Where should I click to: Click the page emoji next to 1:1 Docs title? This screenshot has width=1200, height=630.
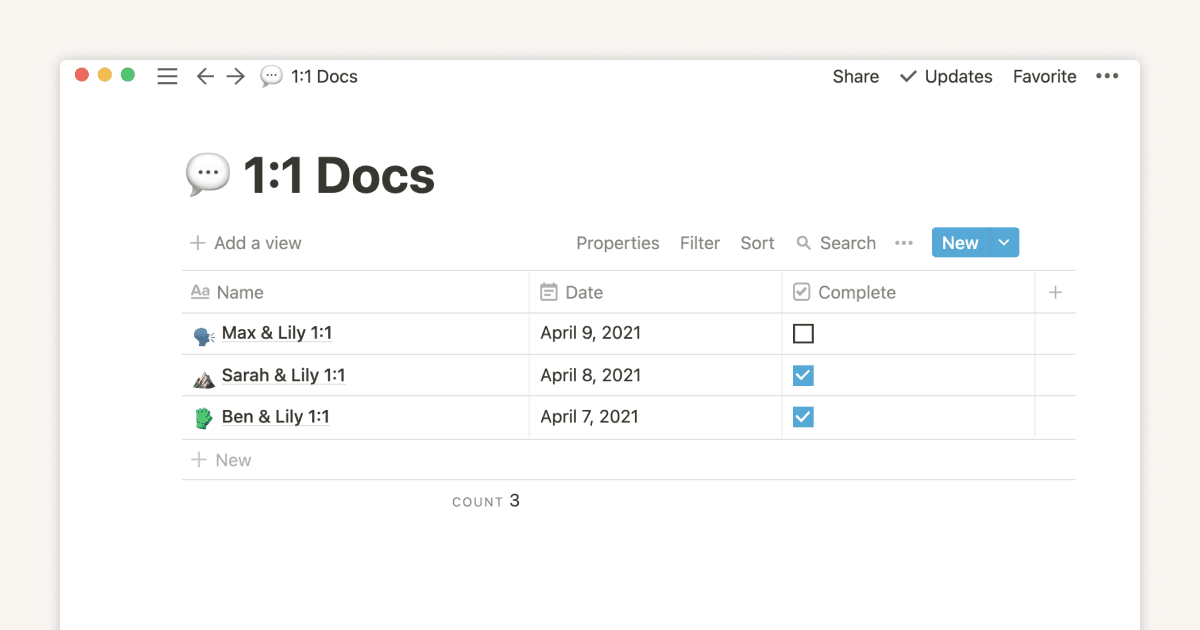[x=208, y=174]
